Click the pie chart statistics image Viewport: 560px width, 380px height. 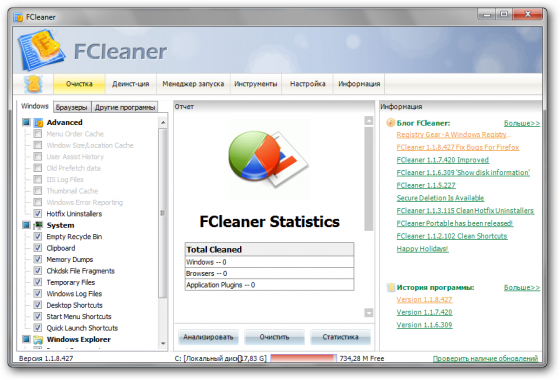point(269,159)
